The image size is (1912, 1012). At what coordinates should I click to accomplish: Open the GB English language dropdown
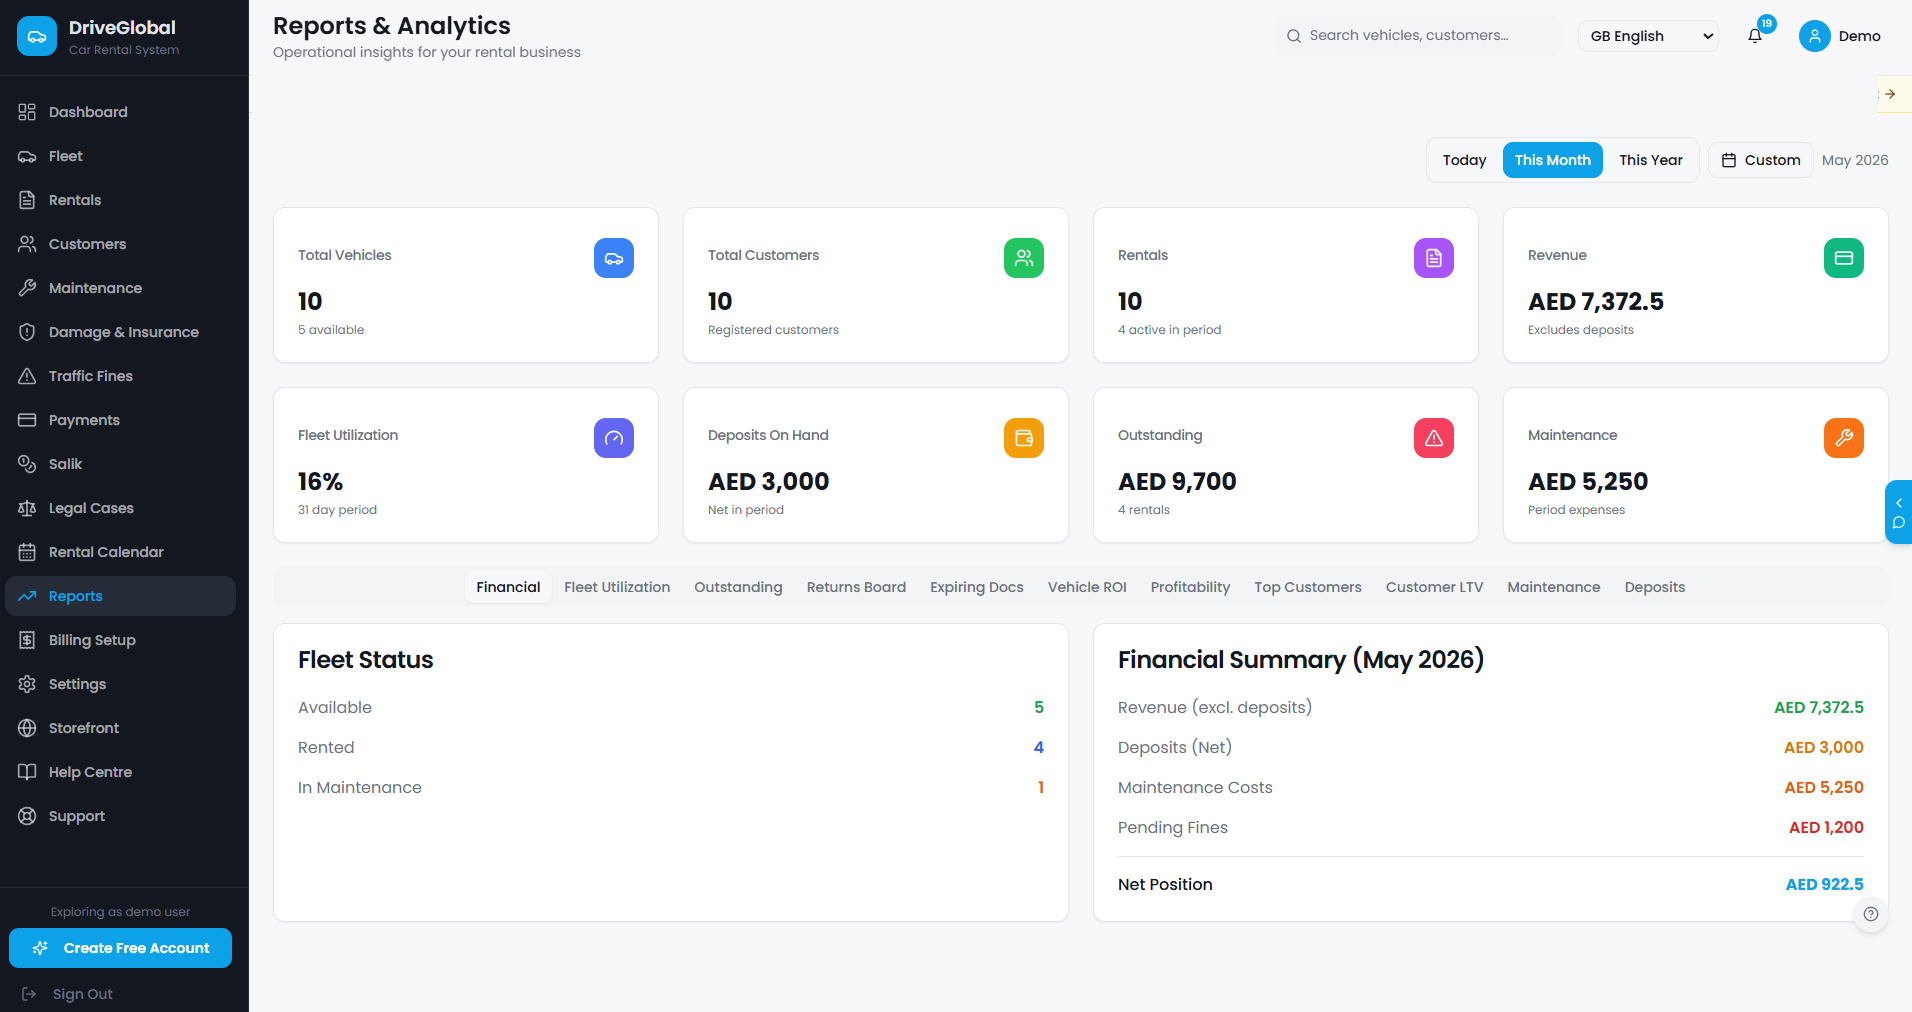tap(1649, 36)
